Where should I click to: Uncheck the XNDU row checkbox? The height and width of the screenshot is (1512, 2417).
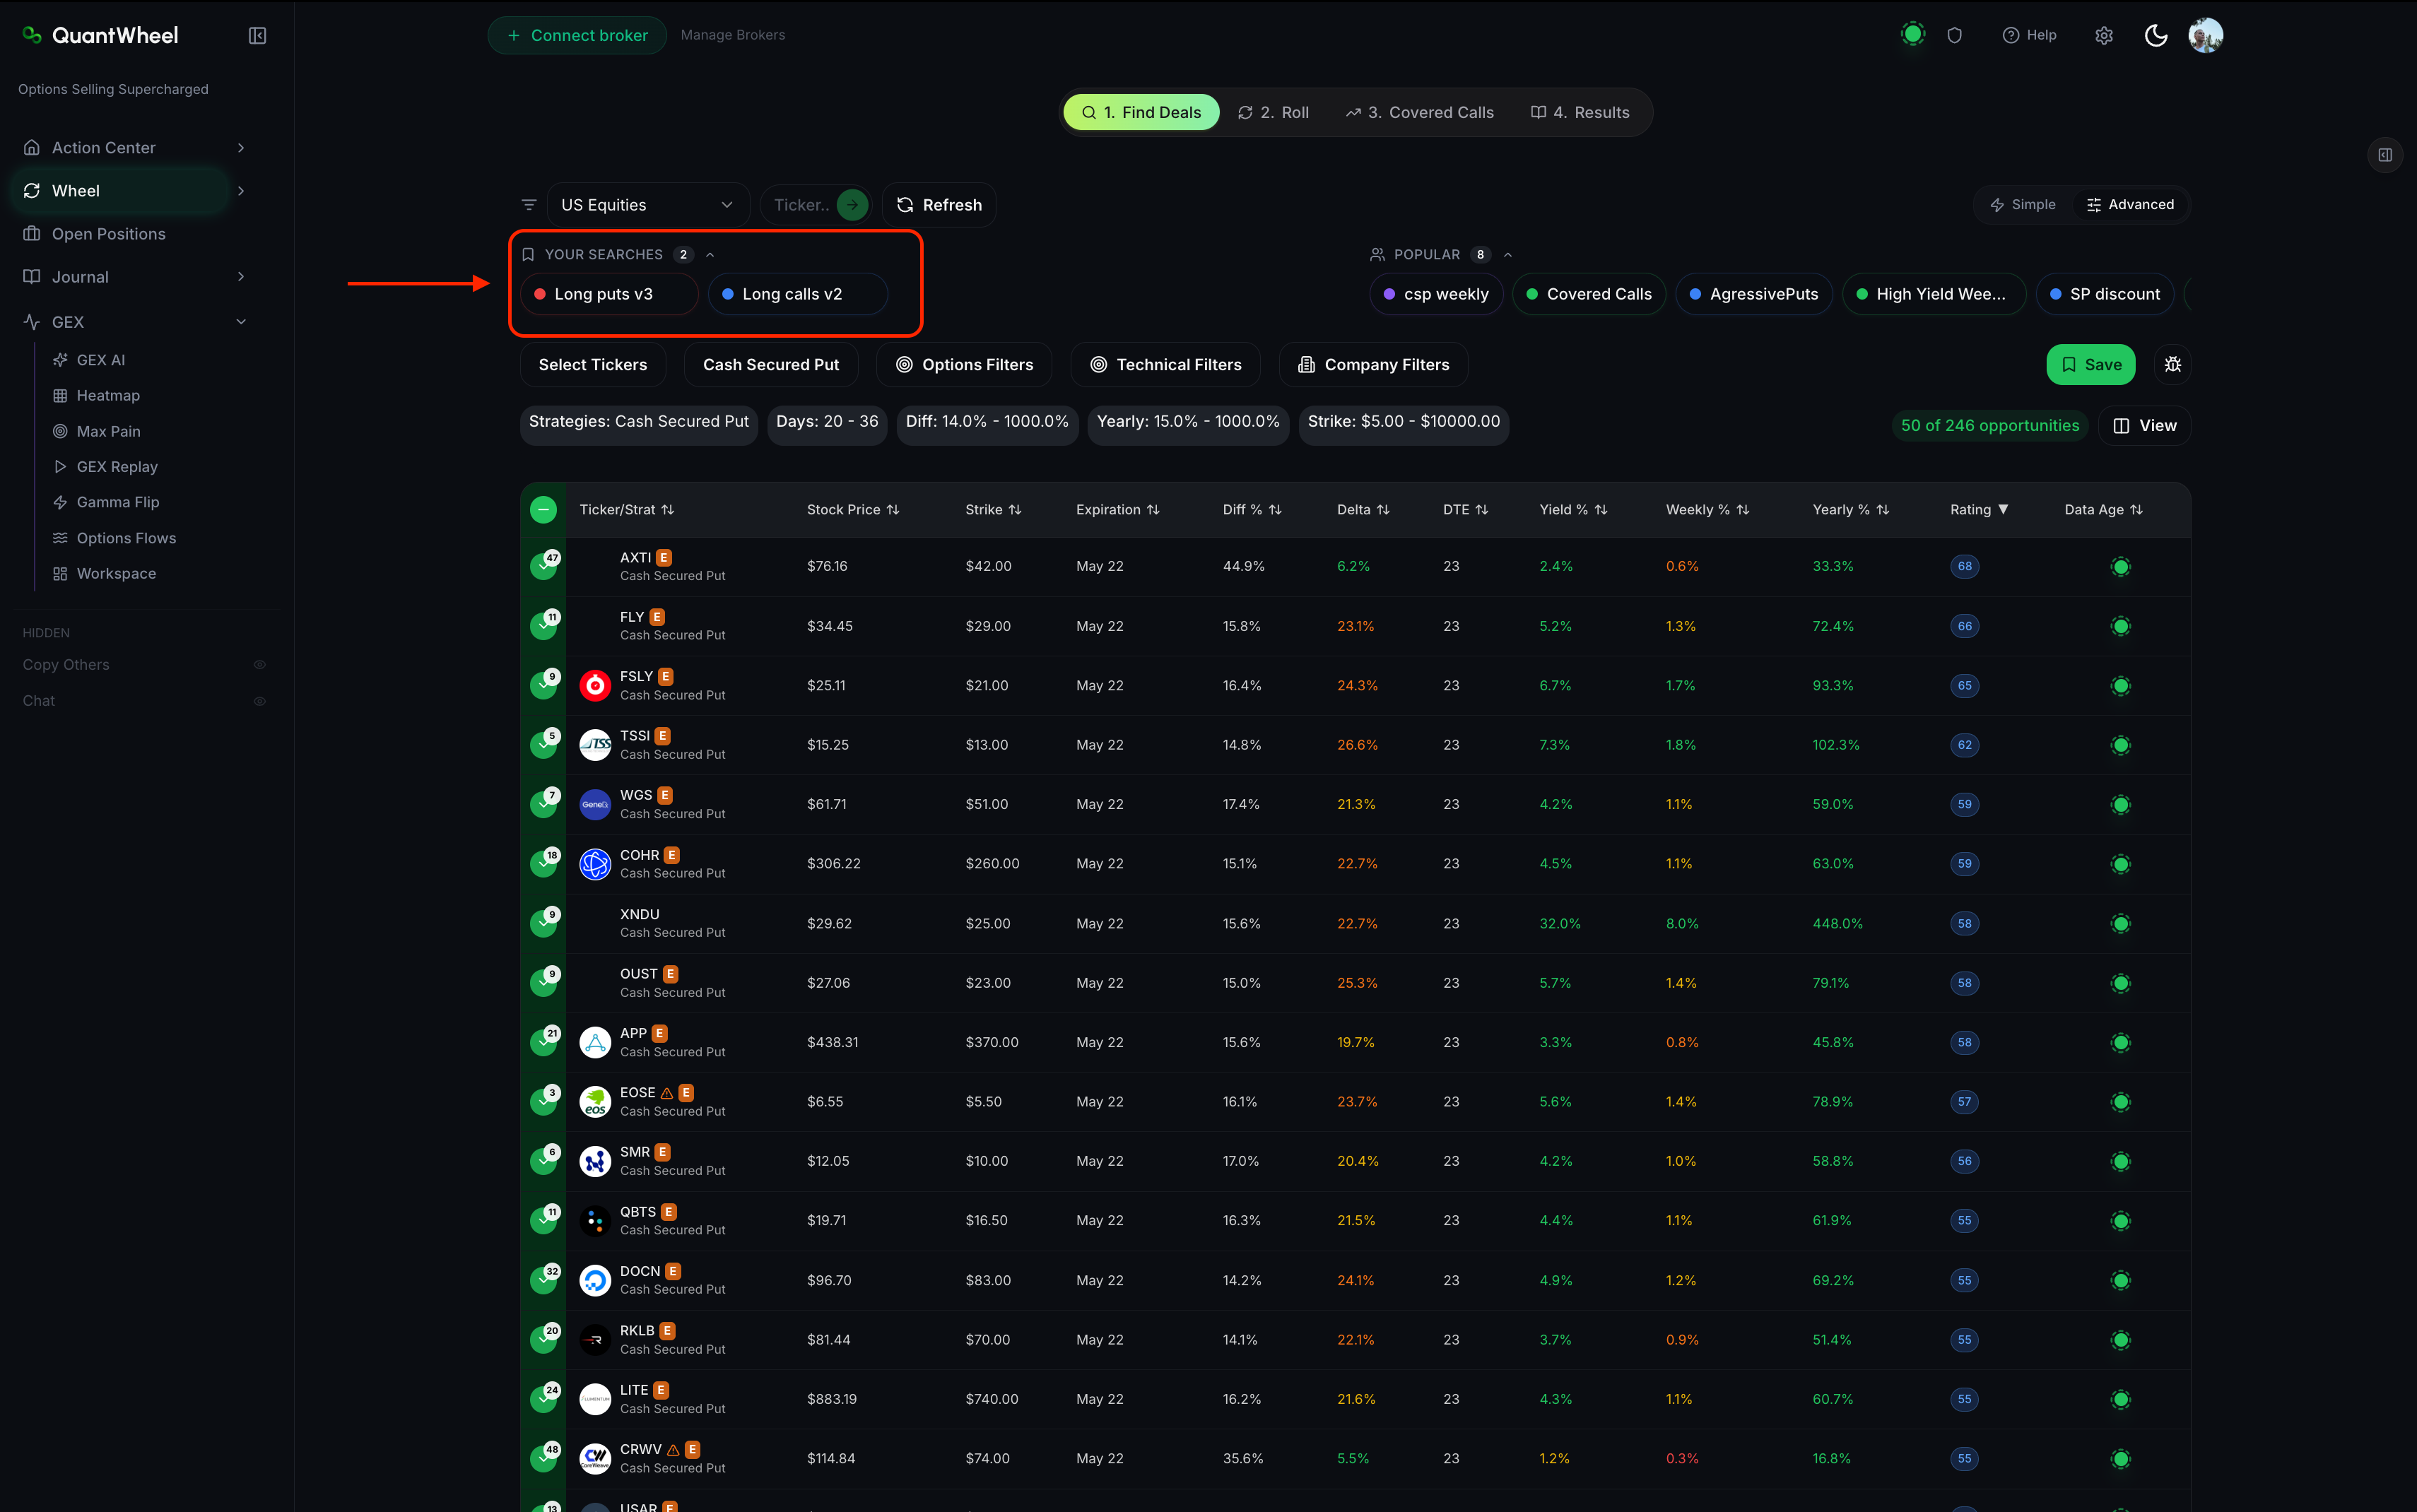tap(543, 924)
